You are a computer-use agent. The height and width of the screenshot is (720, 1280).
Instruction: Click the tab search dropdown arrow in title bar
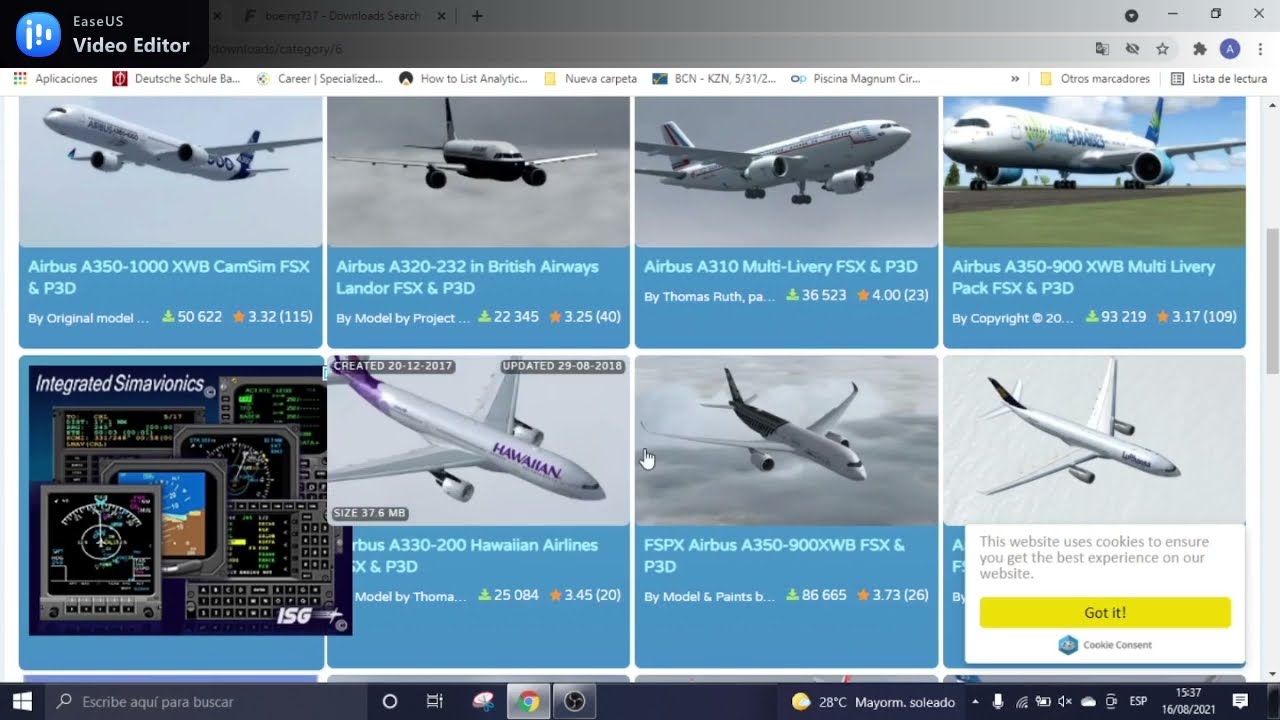tap(1131, 15)
